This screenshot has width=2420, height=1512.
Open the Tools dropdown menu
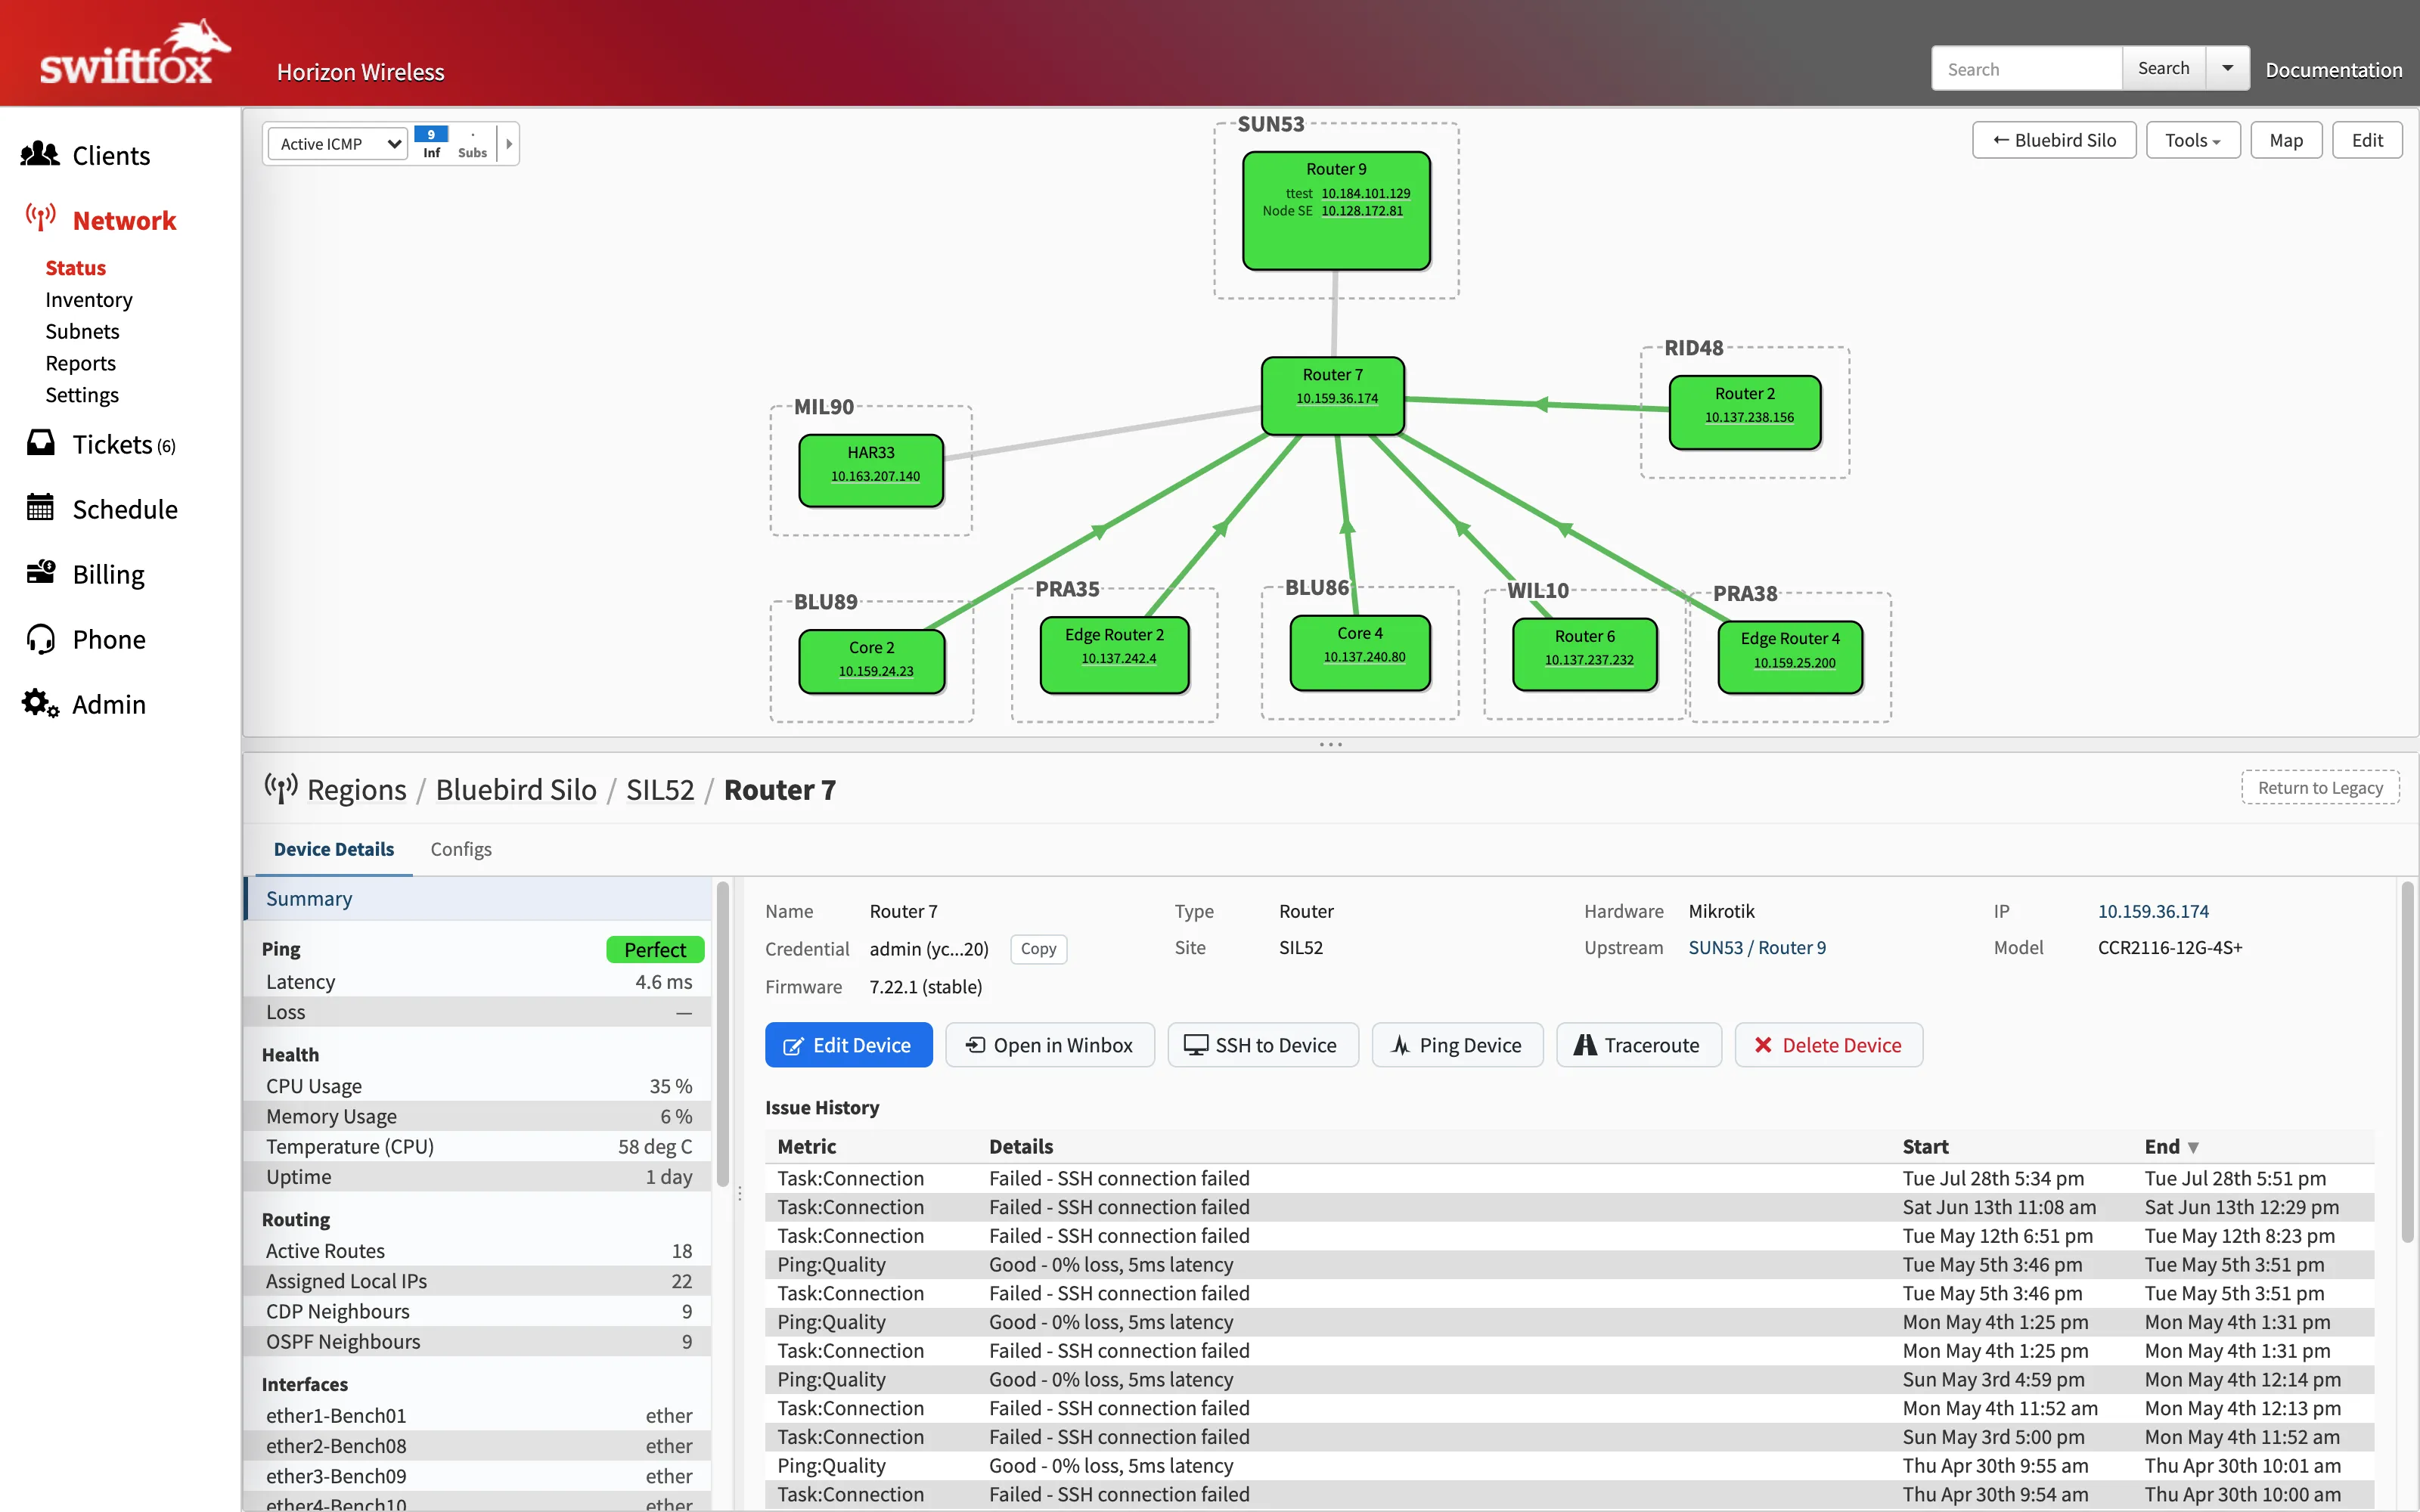tap(2192, 140)
